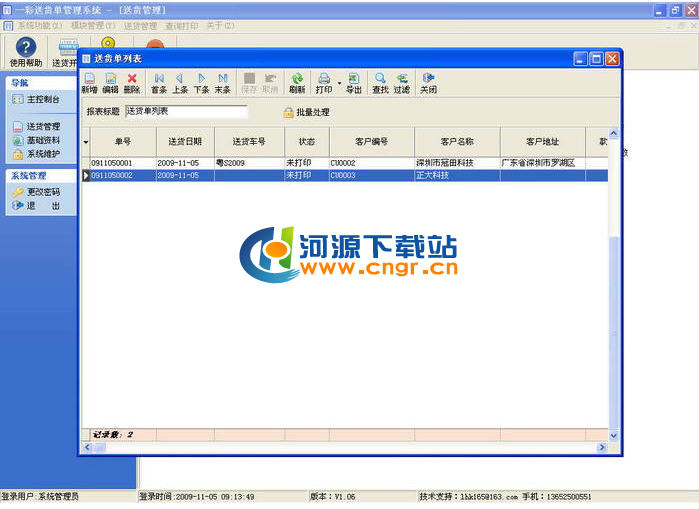This screenshot has width=699, height=509.
Task: Click the 送货开单 toolbar icon in main window
Action: pos(65,53)
